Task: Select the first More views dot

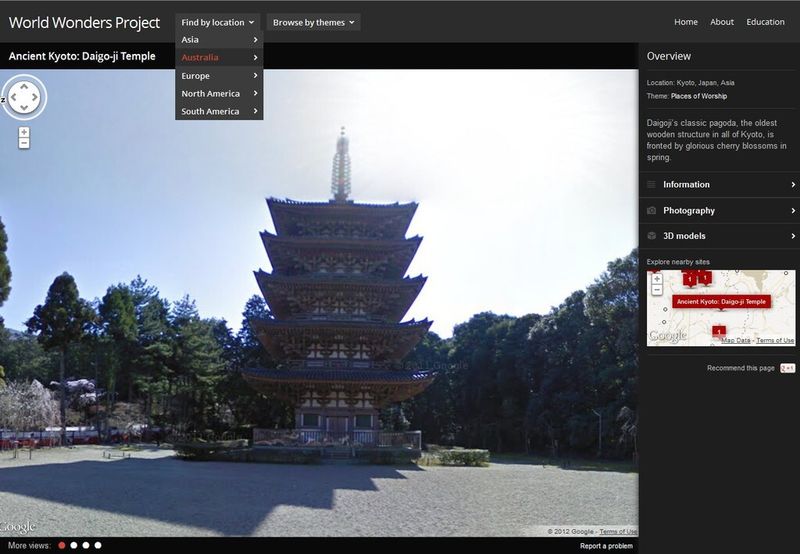Action: tap(62, 545)
